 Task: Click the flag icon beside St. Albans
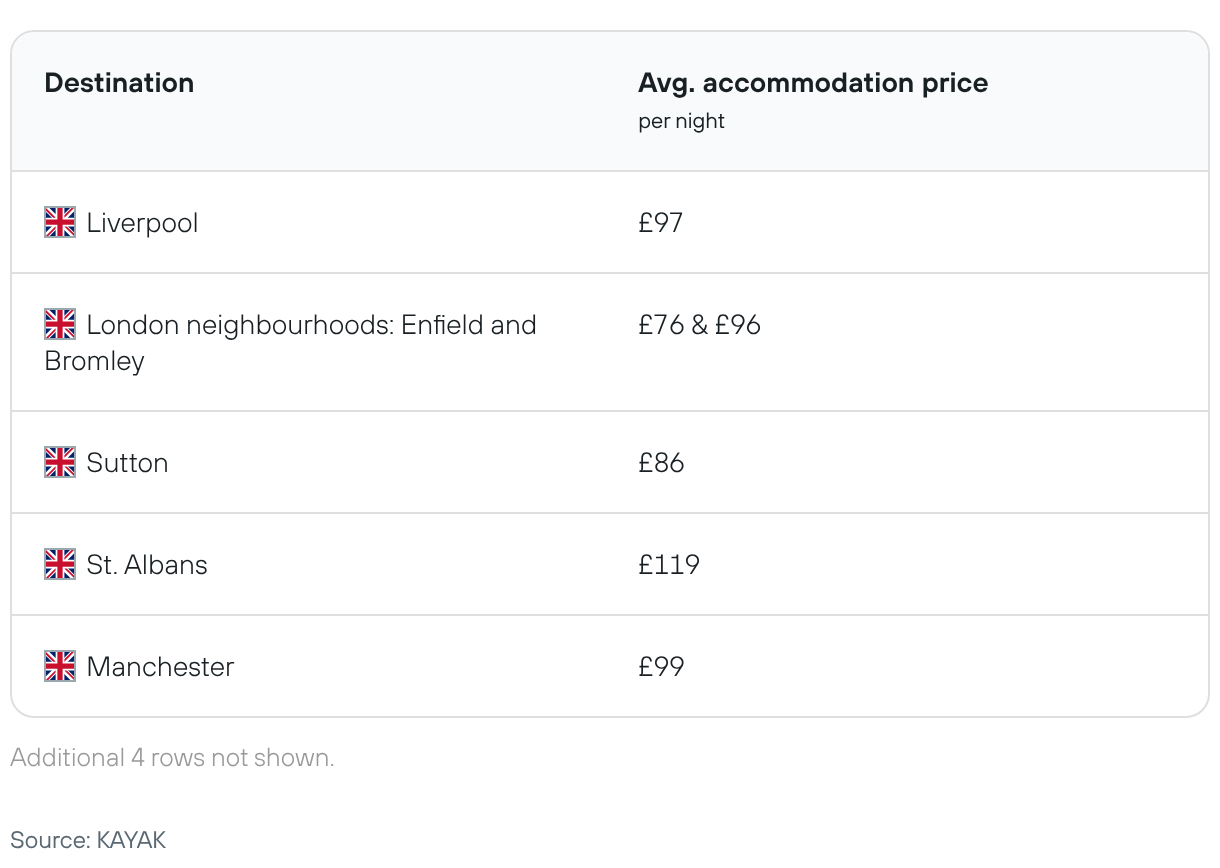(60, 564)
